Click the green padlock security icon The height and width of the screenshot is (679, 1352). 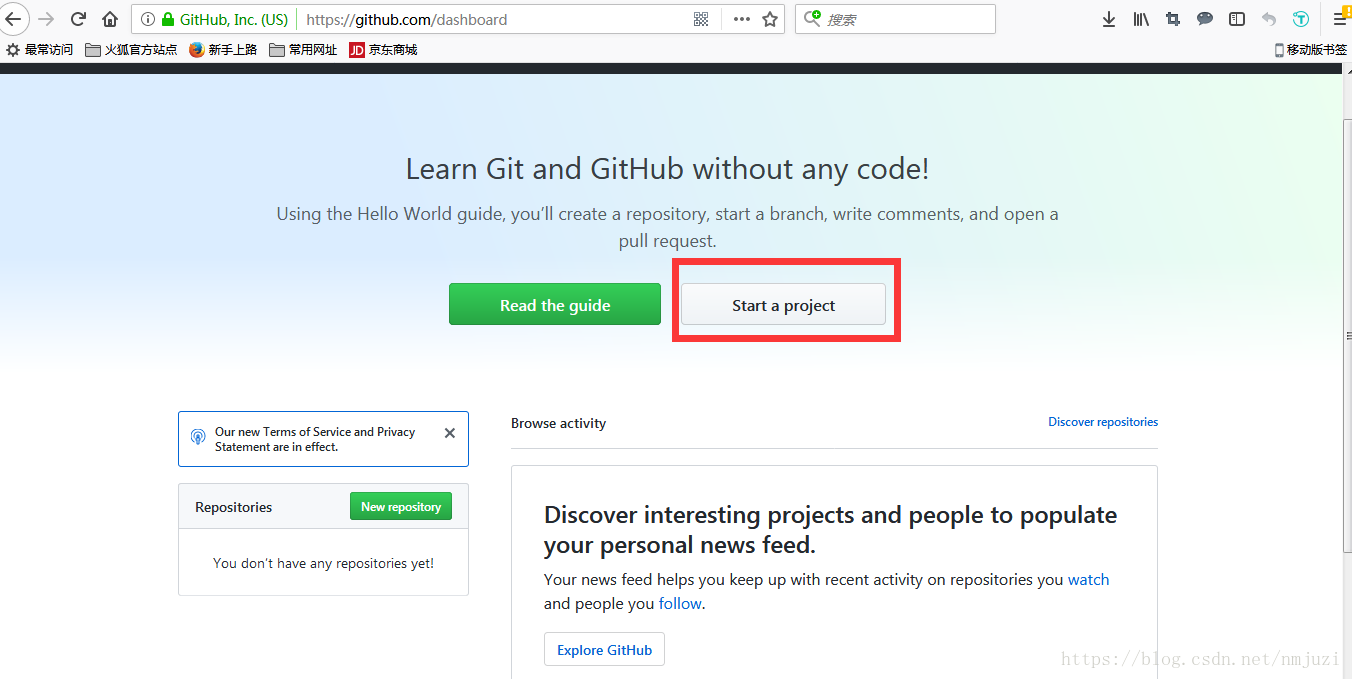click(x=168, y=19)
